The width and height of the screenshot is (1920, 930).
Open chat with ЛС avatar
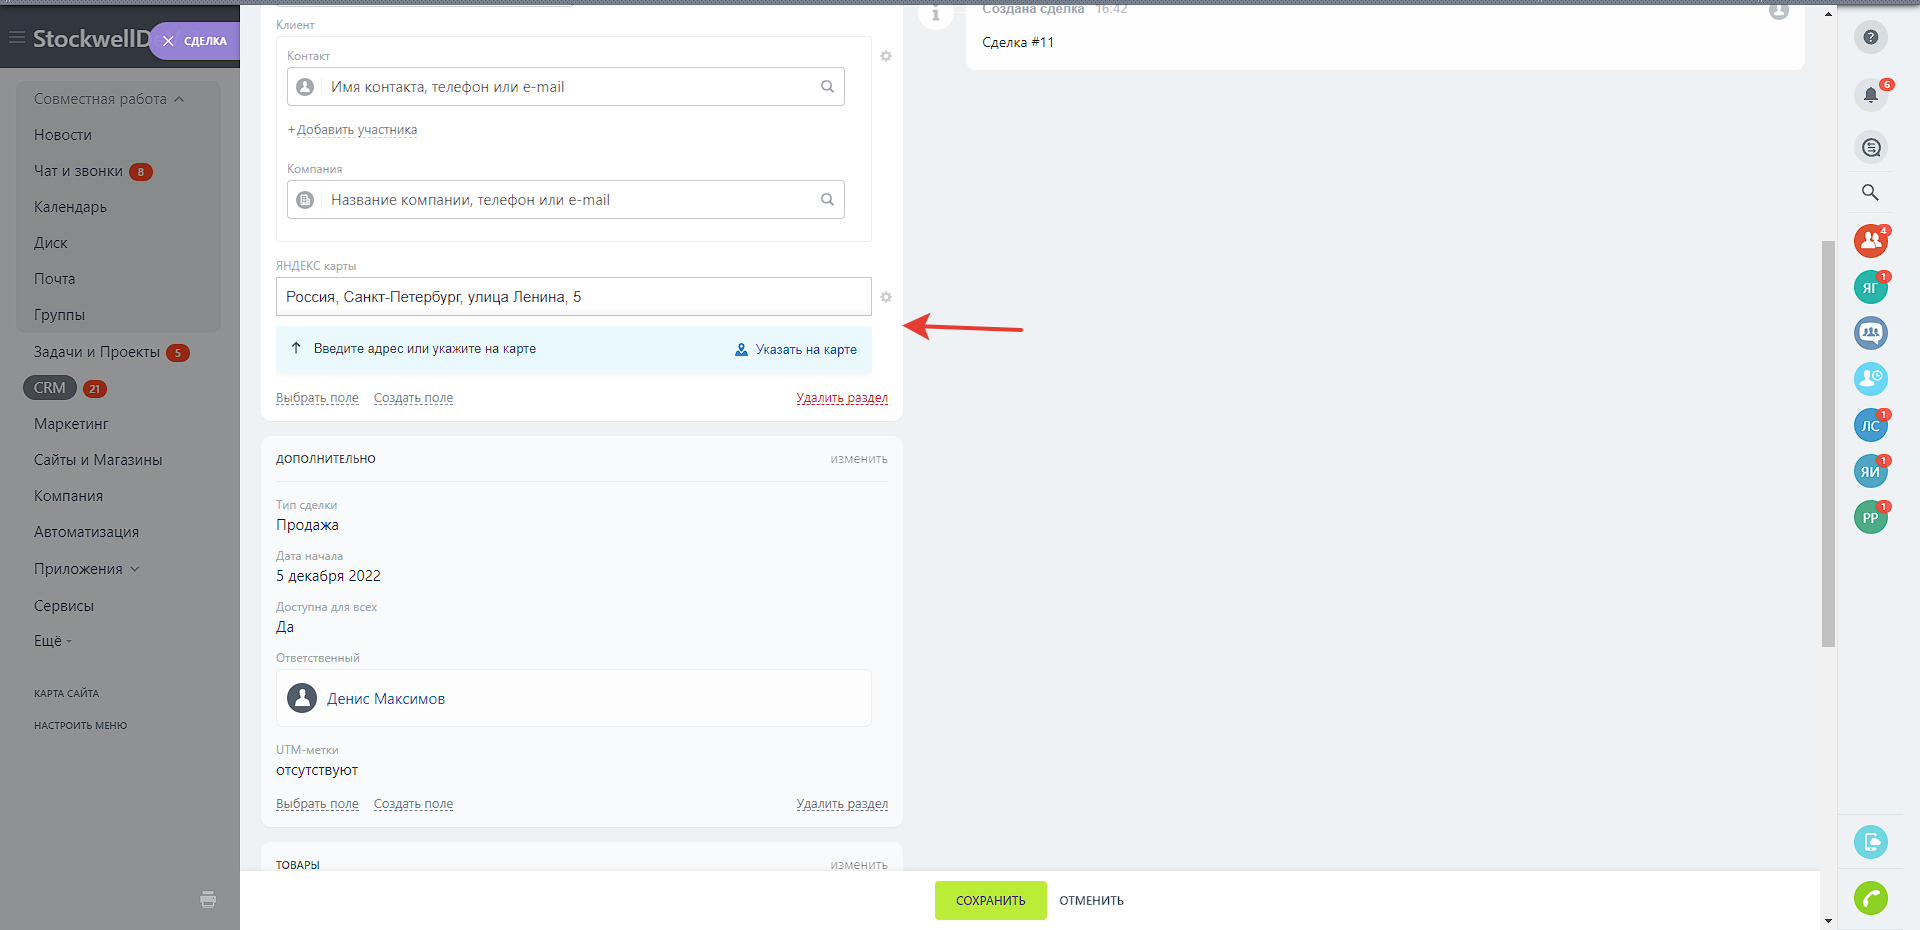[x=1870, y=426]
